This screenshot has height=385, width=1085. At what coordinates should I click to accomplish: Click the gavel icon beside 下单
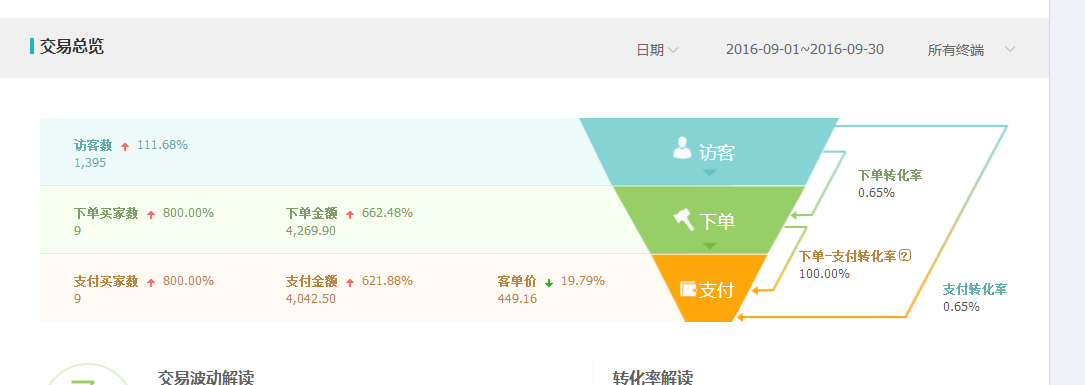[684, 220]
